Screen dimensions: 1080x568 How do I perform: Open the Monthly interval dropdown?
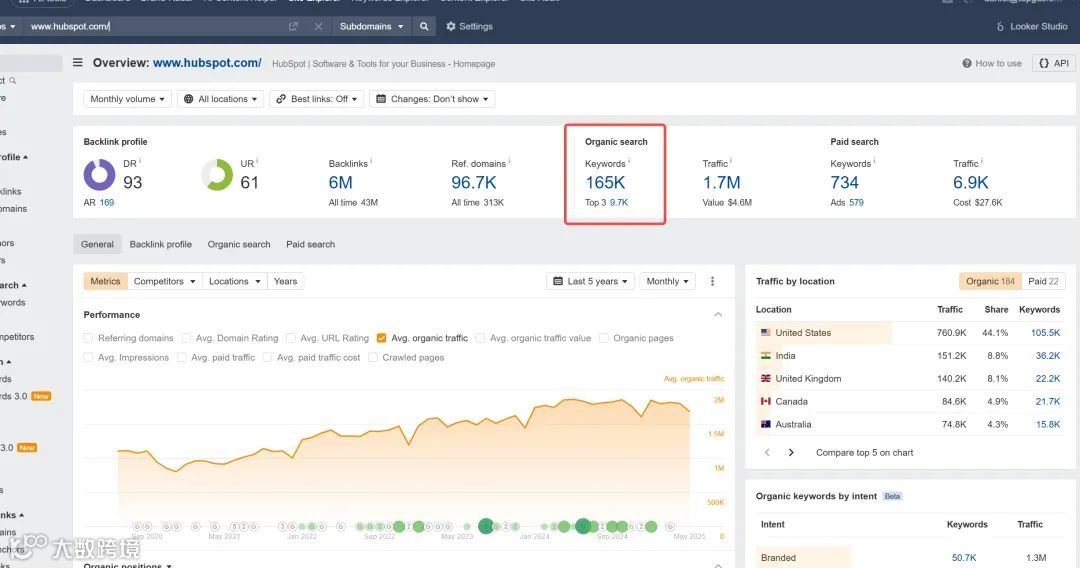tap(667, 281)
